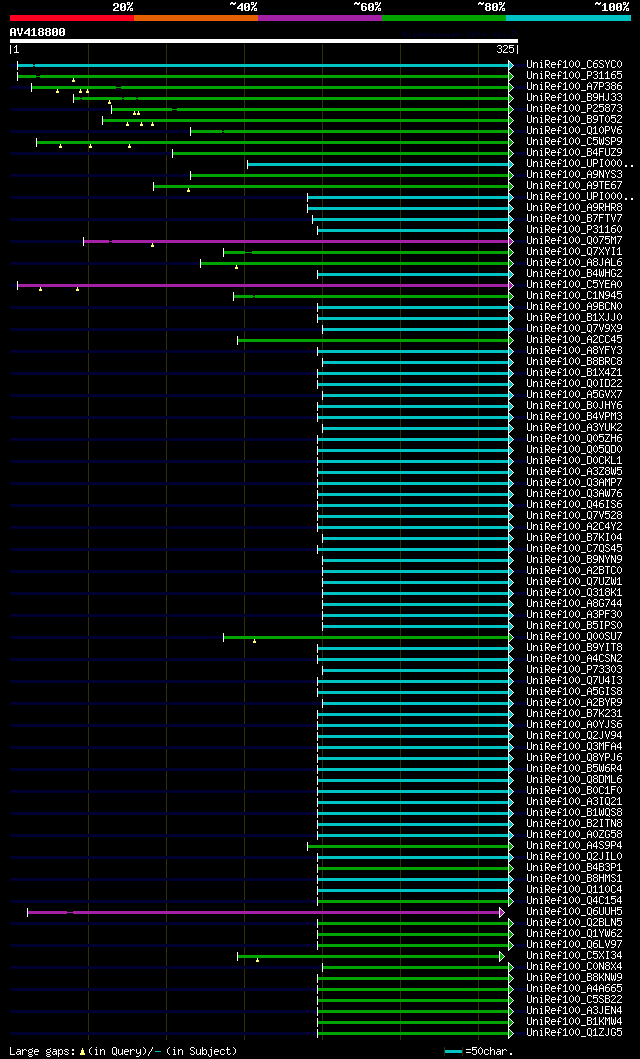This screenshot has height=1059, width=640.
Task: Click the orange ~40% legend segment
Action: (x=196, y=18)
